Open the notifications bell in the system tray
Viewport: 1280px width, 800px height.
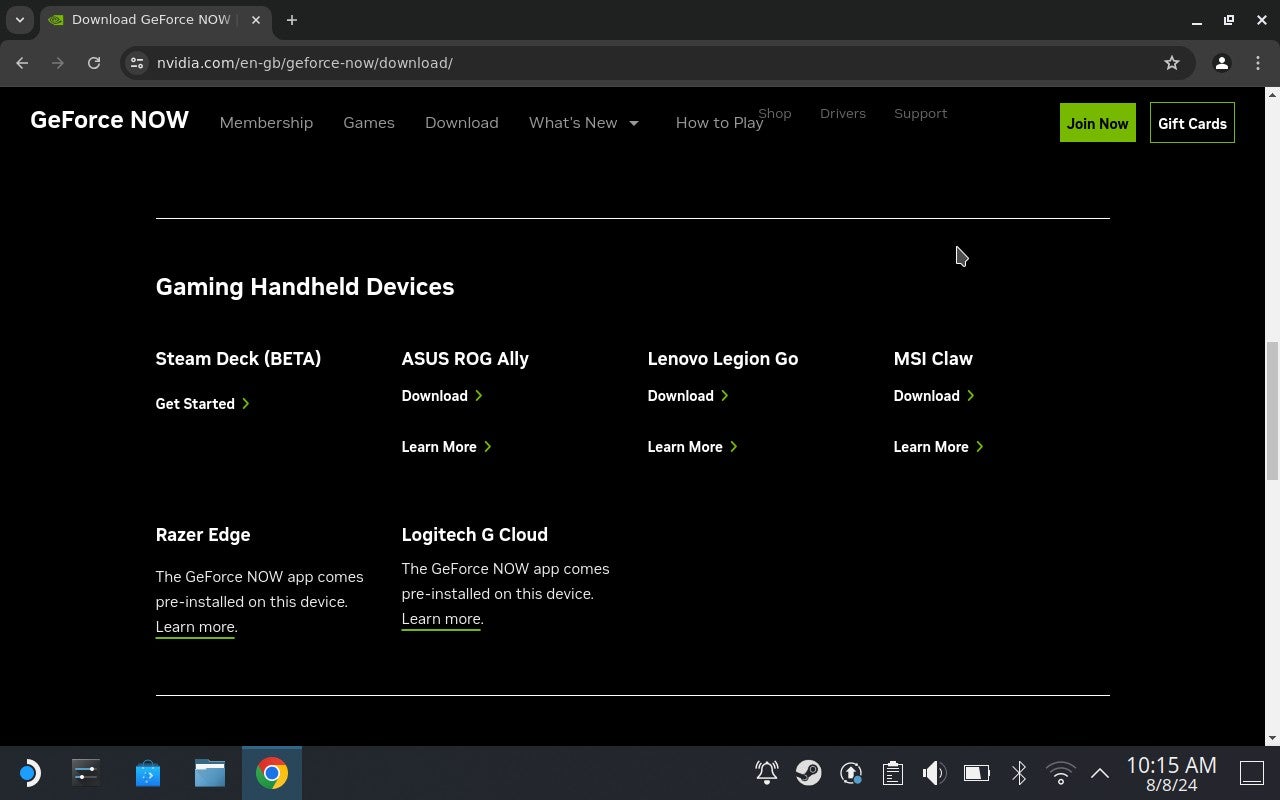point(766,772)
